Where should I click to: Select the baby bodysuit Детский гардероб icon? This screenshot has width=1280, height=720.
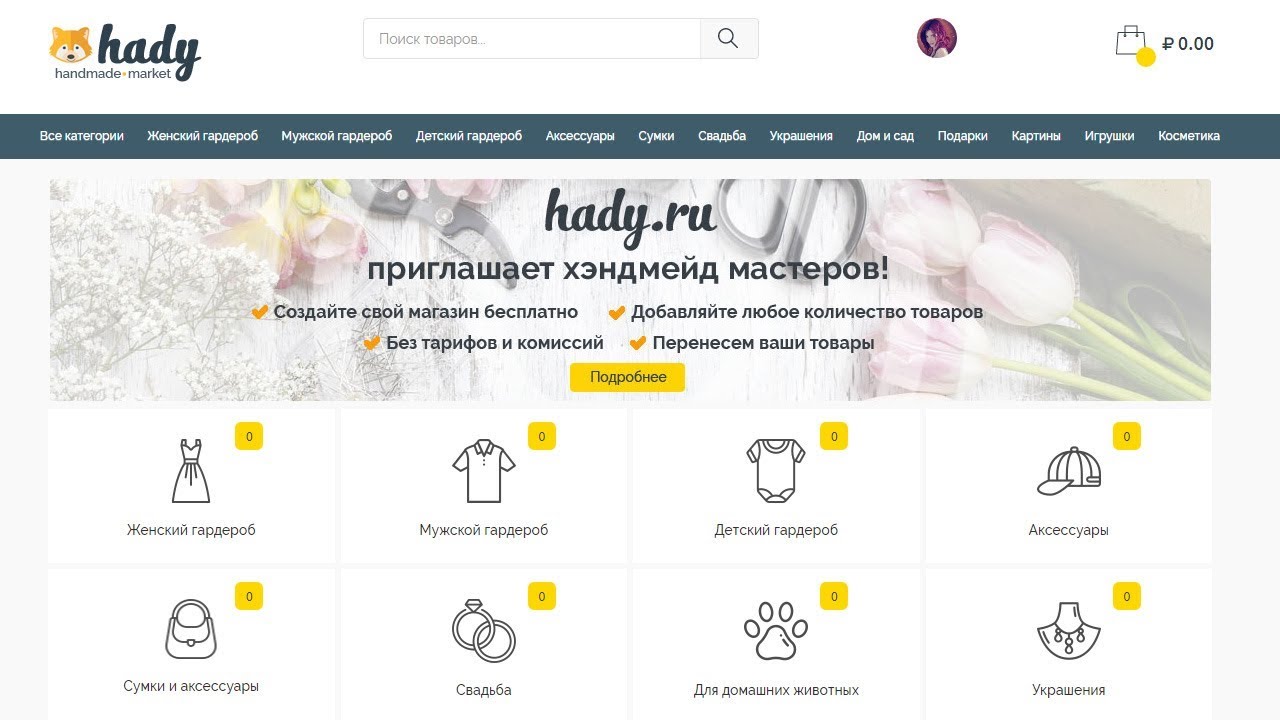(x=776, y=470)
